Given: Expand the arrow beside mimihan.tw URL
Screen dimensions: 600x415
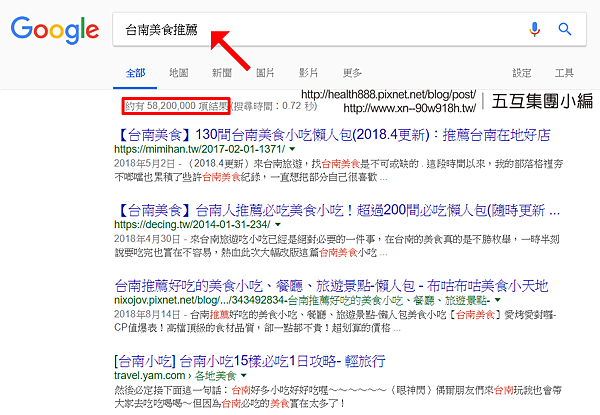Looking at the screenshot, I should [x=292, y=149].
